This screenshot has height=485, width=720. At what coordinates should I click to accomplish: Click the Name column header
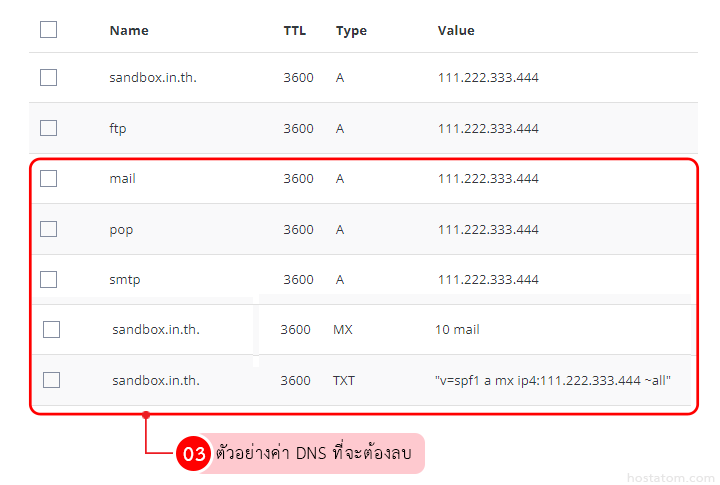click(129, 31)
